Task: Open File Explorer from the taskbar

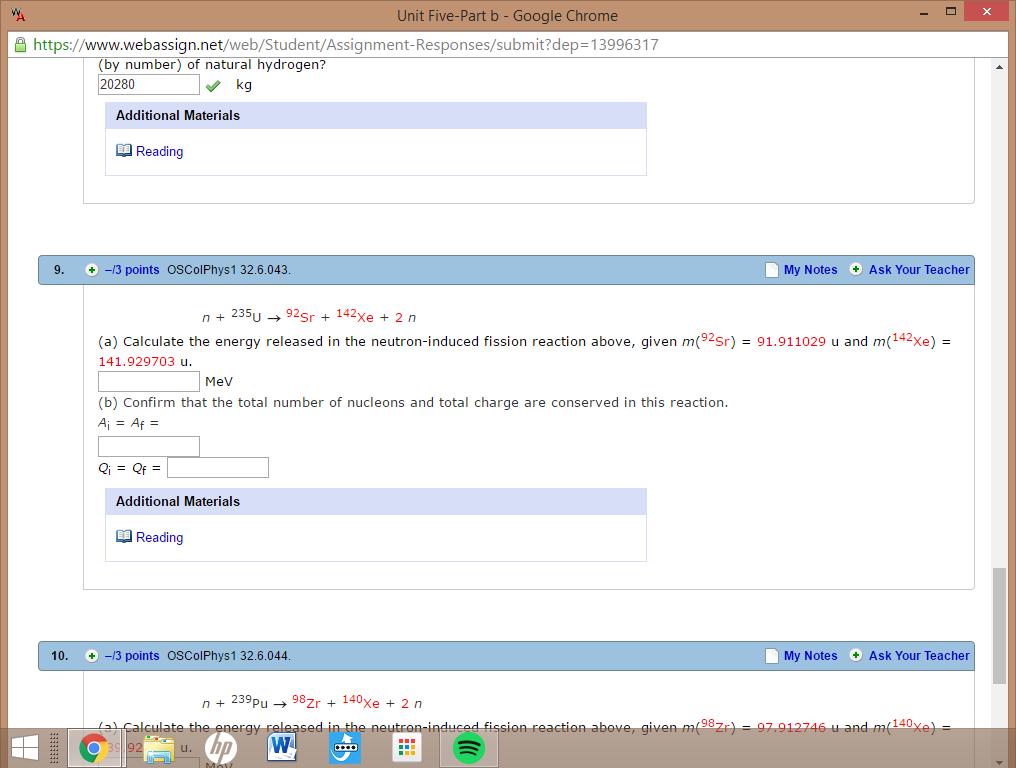Action: (x=158, y=747)
